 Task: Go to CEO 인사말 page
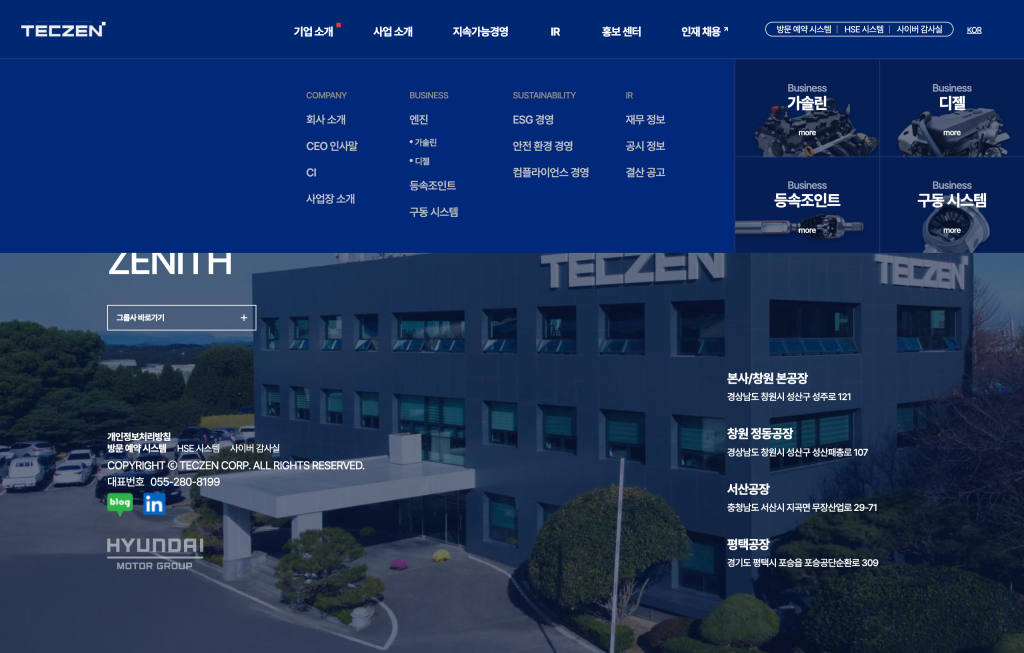331,146
